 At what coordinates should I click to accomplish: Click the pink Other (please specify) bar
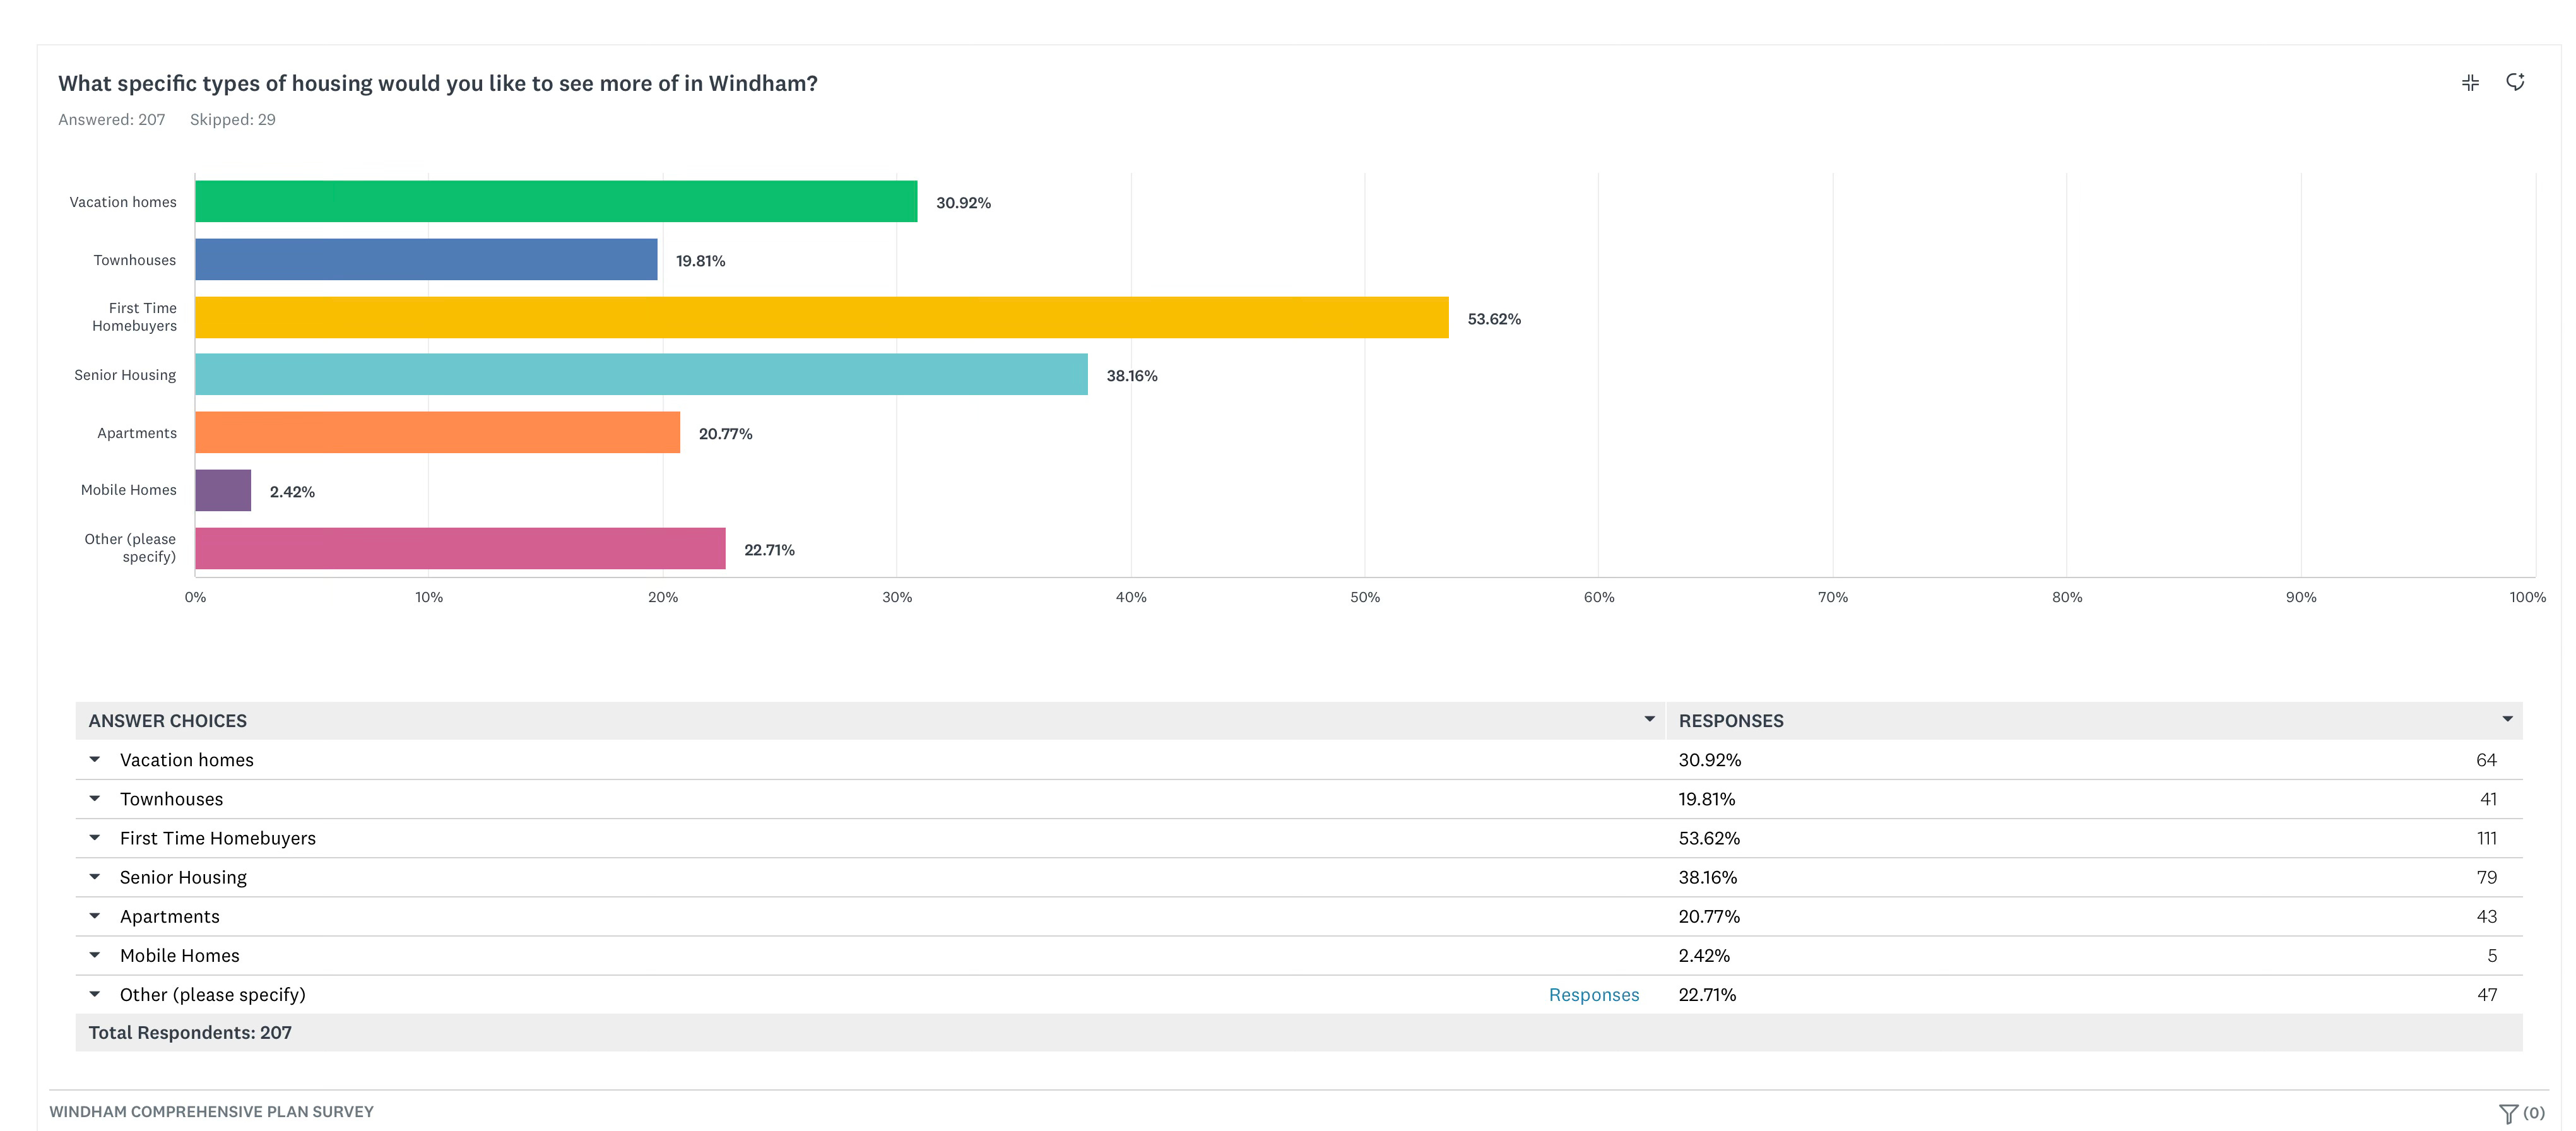click(460, 548)
